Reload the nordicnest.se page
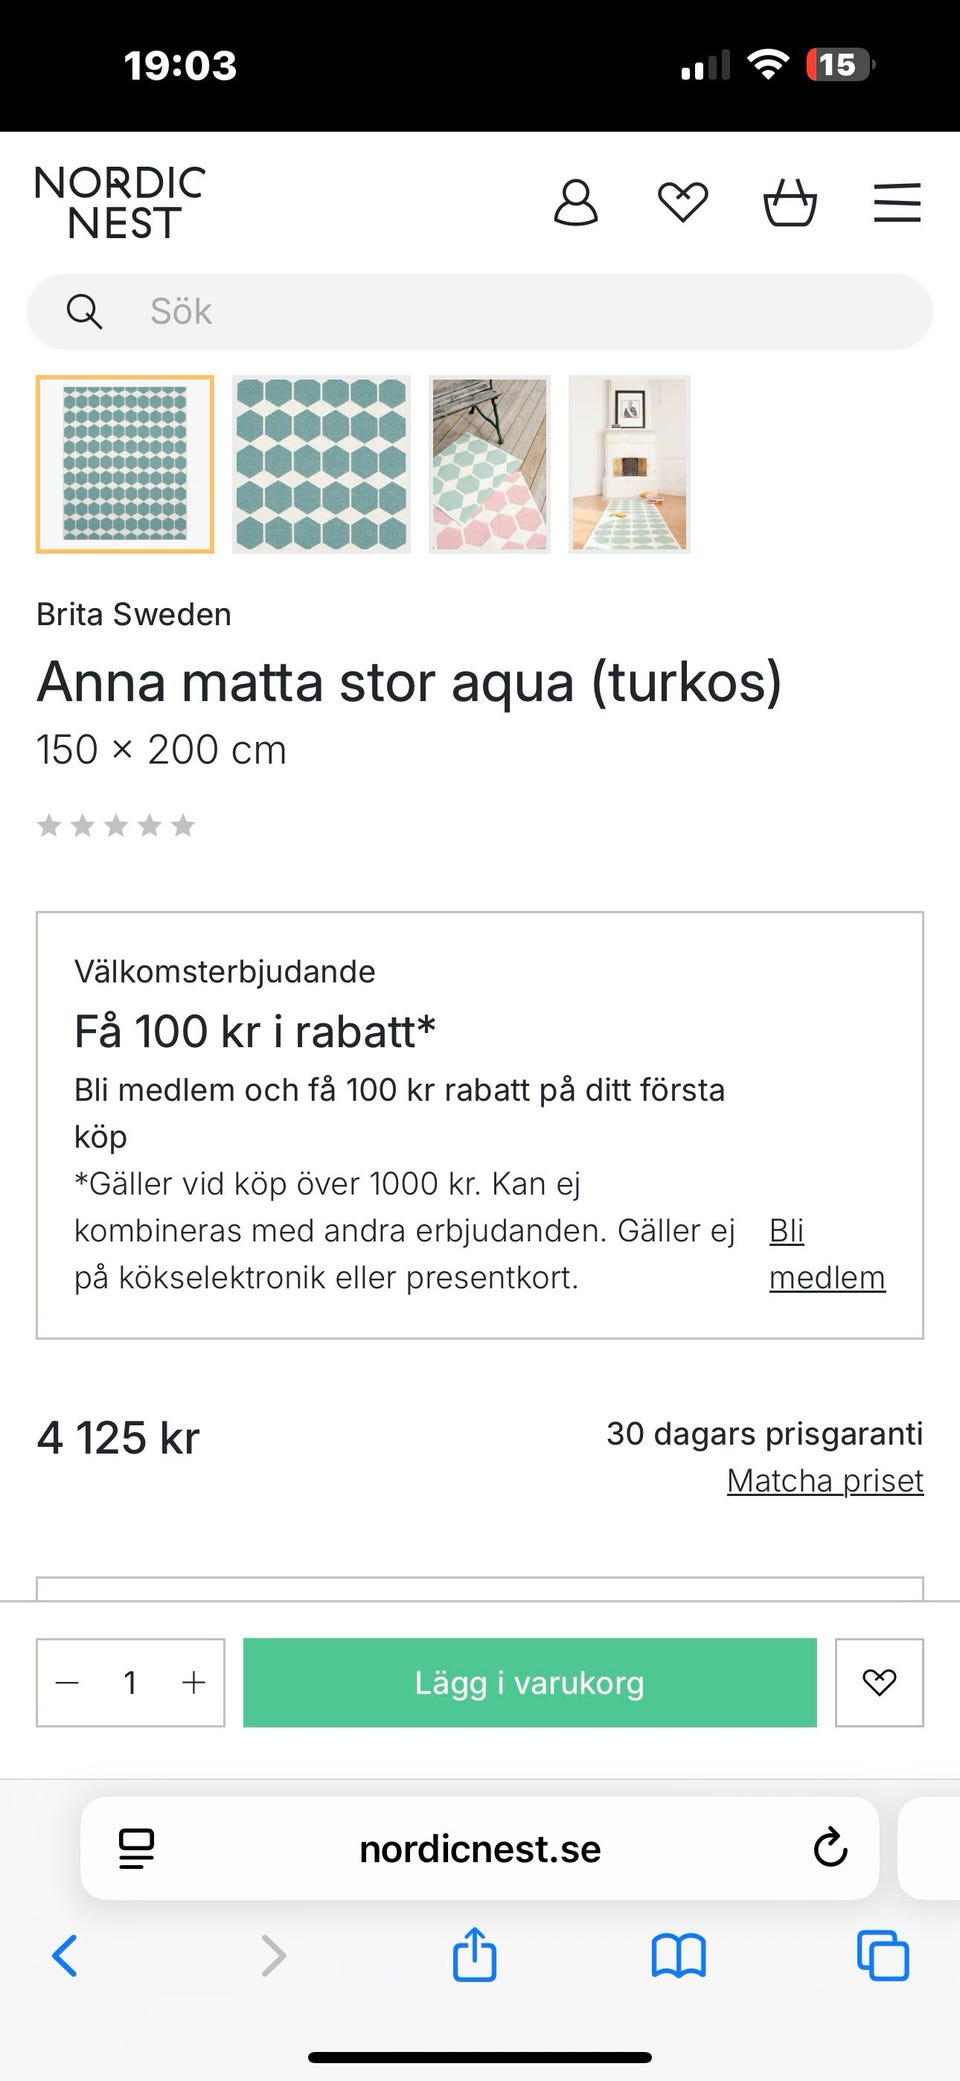 pos(830,1848)
